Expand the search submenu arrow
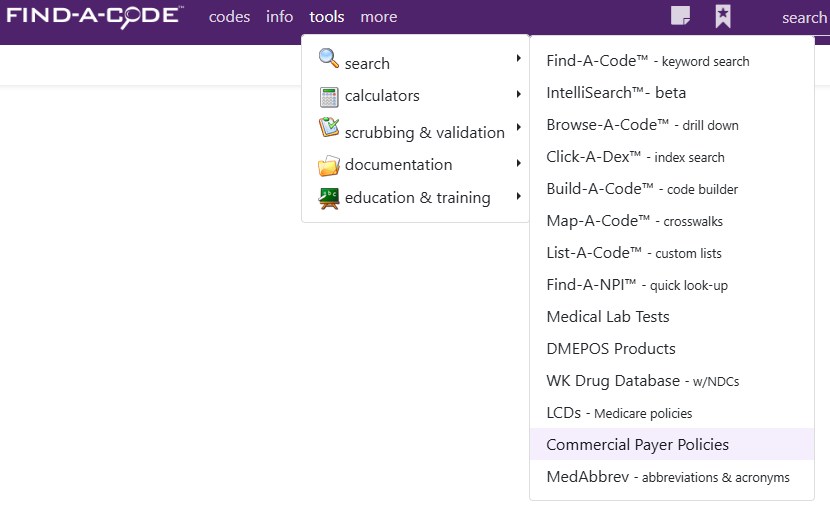Screen dimensions: 830x508 tap(519, 58)
